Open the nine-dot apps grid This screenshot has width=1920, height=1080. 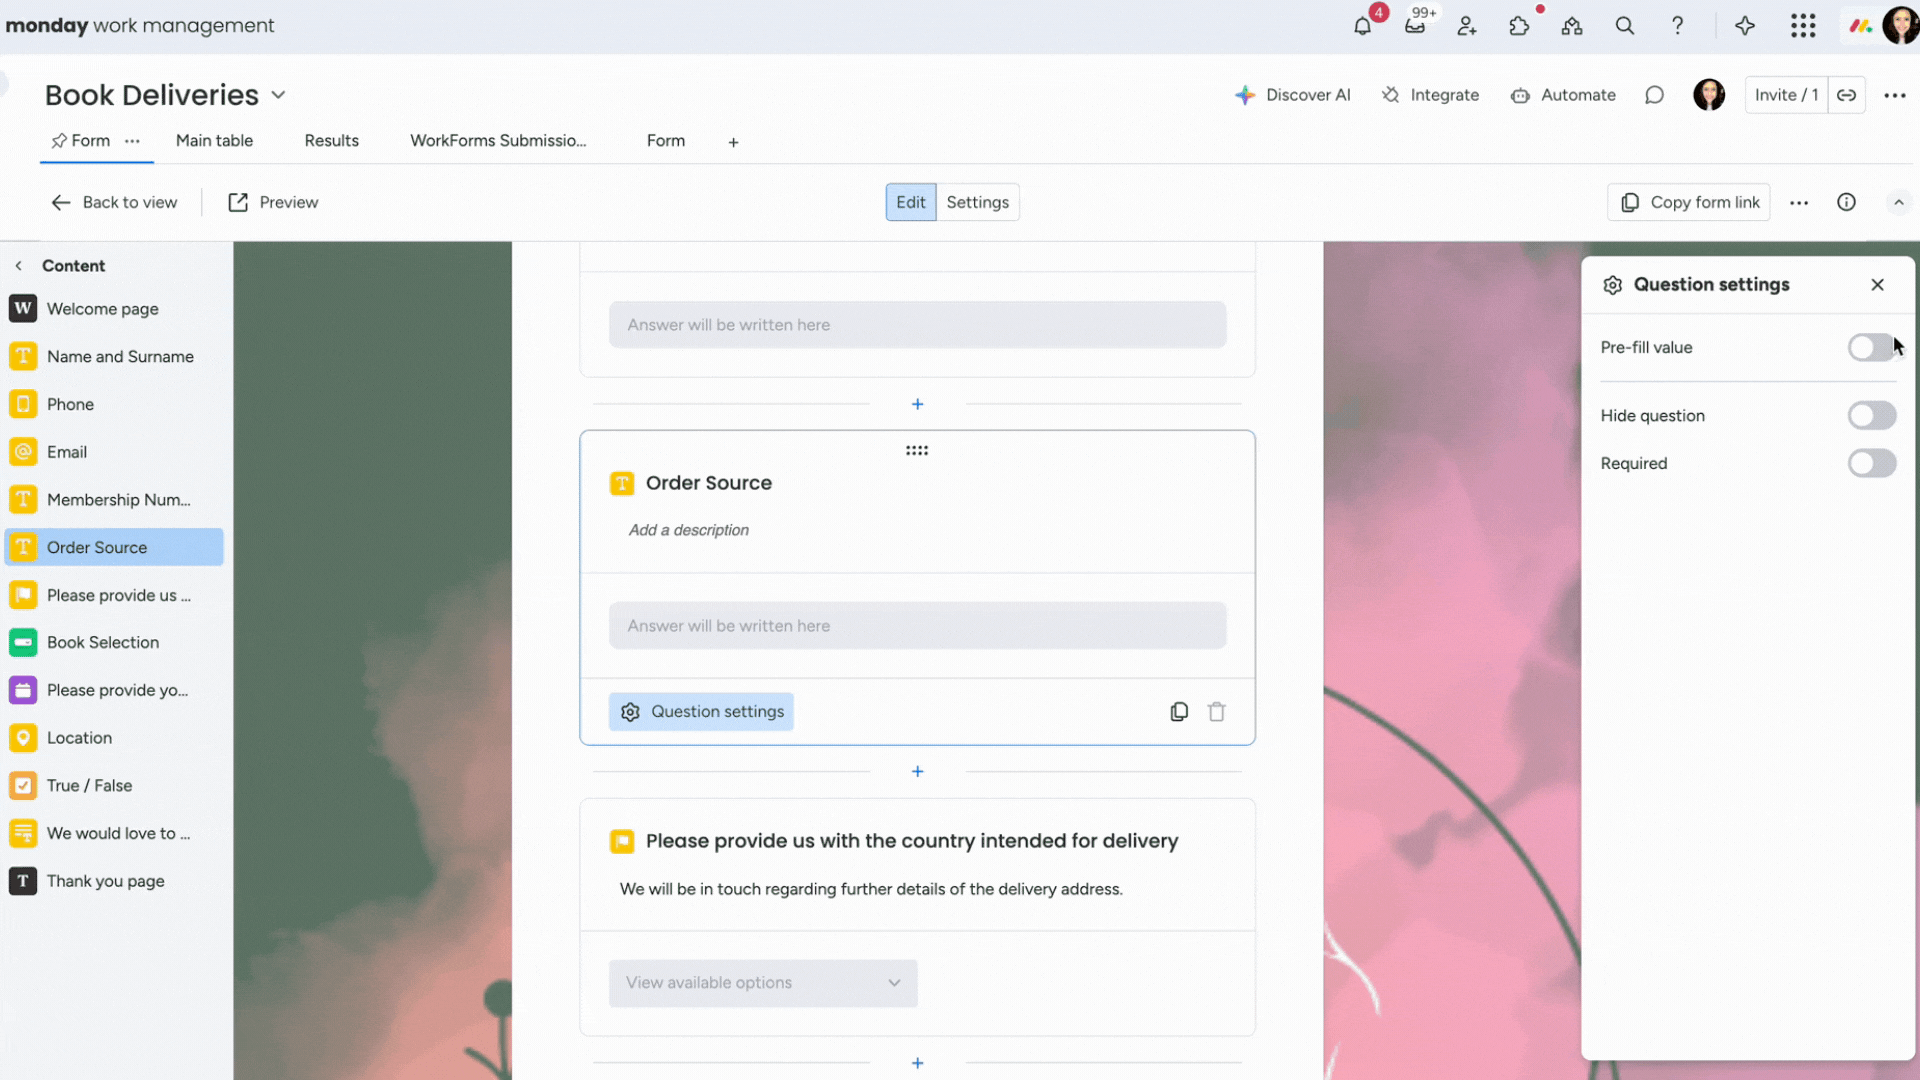[1803, 26]
